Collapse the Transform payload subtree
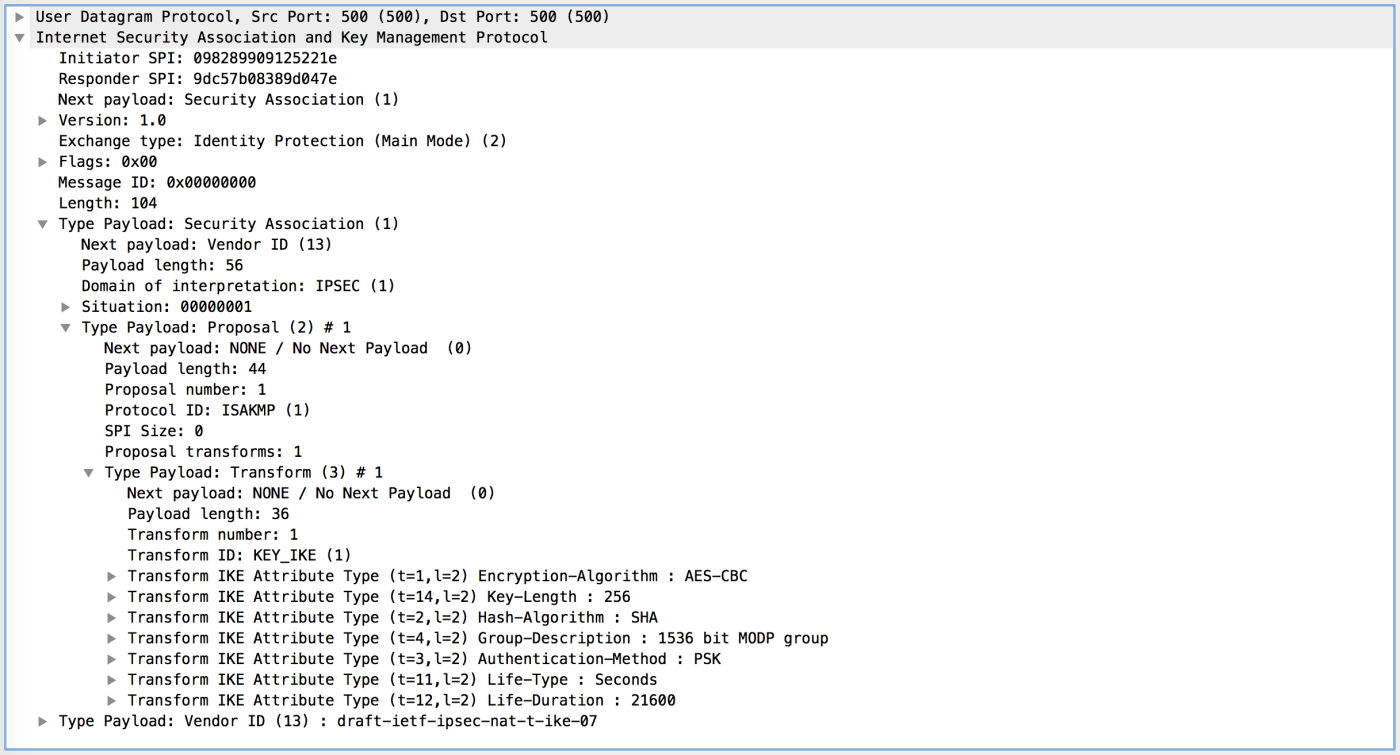 coord(89,472)
